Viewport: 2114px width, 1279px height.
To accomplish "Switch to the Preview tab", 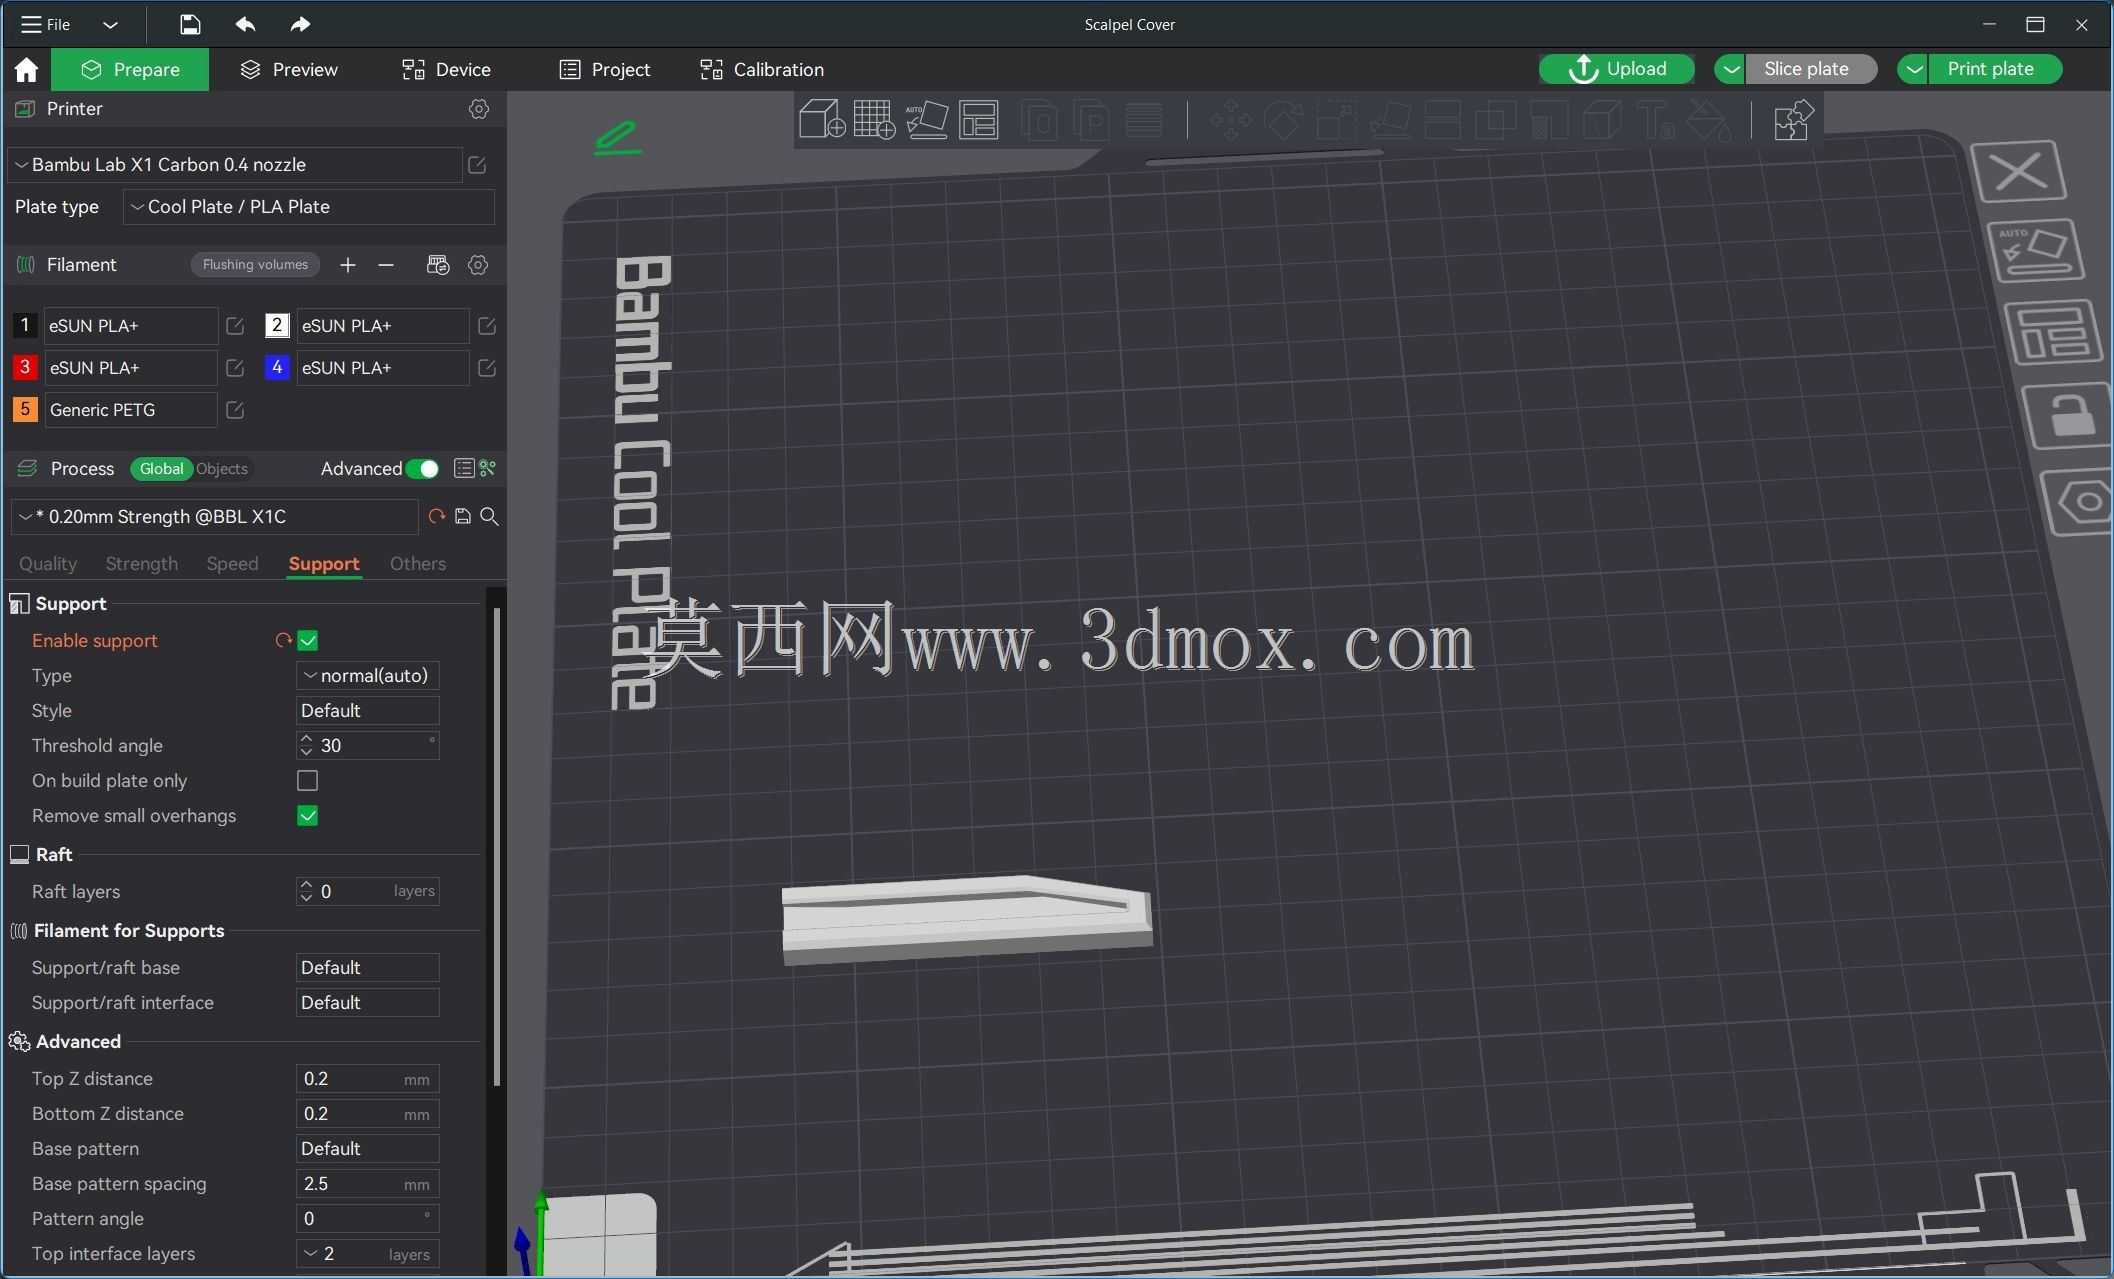I will [x=289, y=70].
